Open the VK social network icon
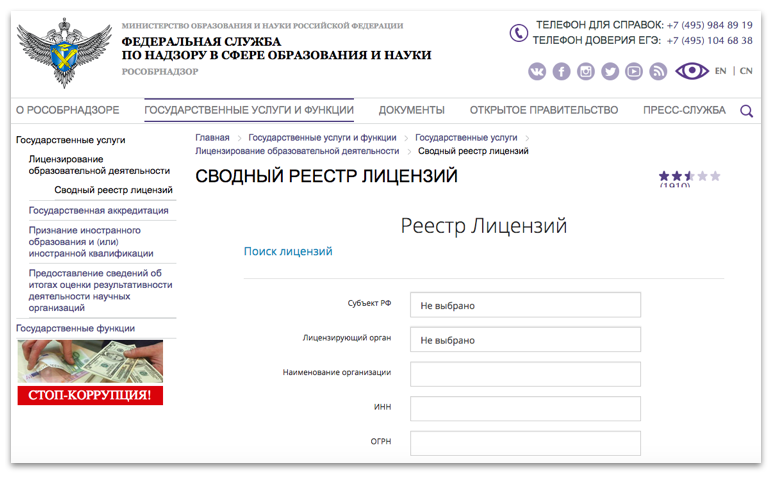Viewport: 775px width, 477px height. (537, 72)
